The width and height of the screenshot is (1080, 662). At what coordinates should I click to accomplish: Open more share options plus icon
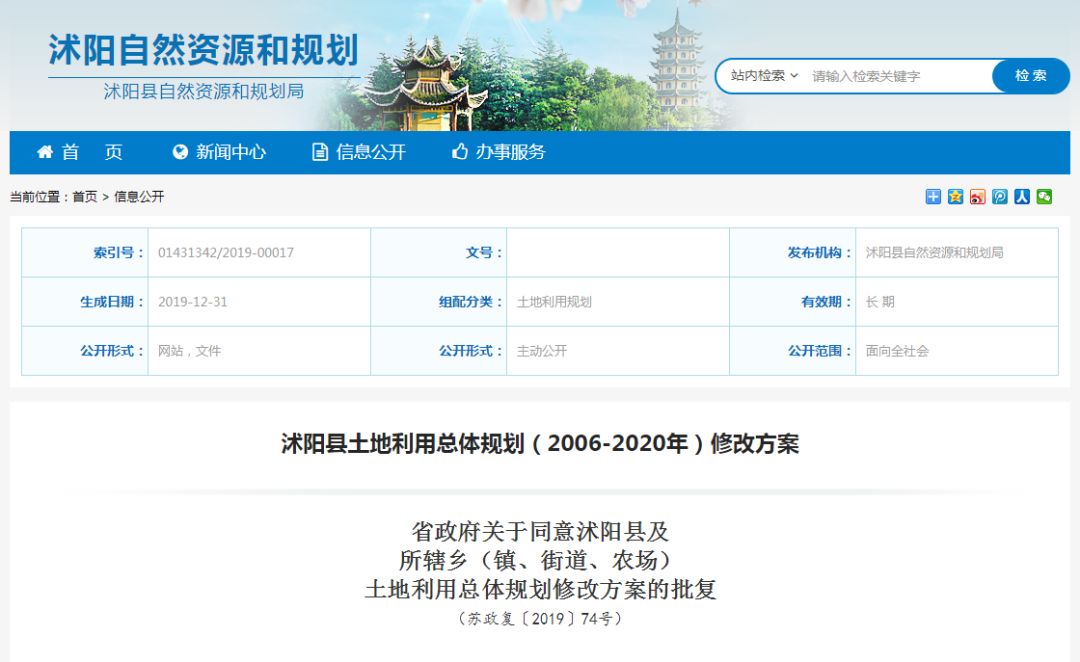tap(933, 197)
